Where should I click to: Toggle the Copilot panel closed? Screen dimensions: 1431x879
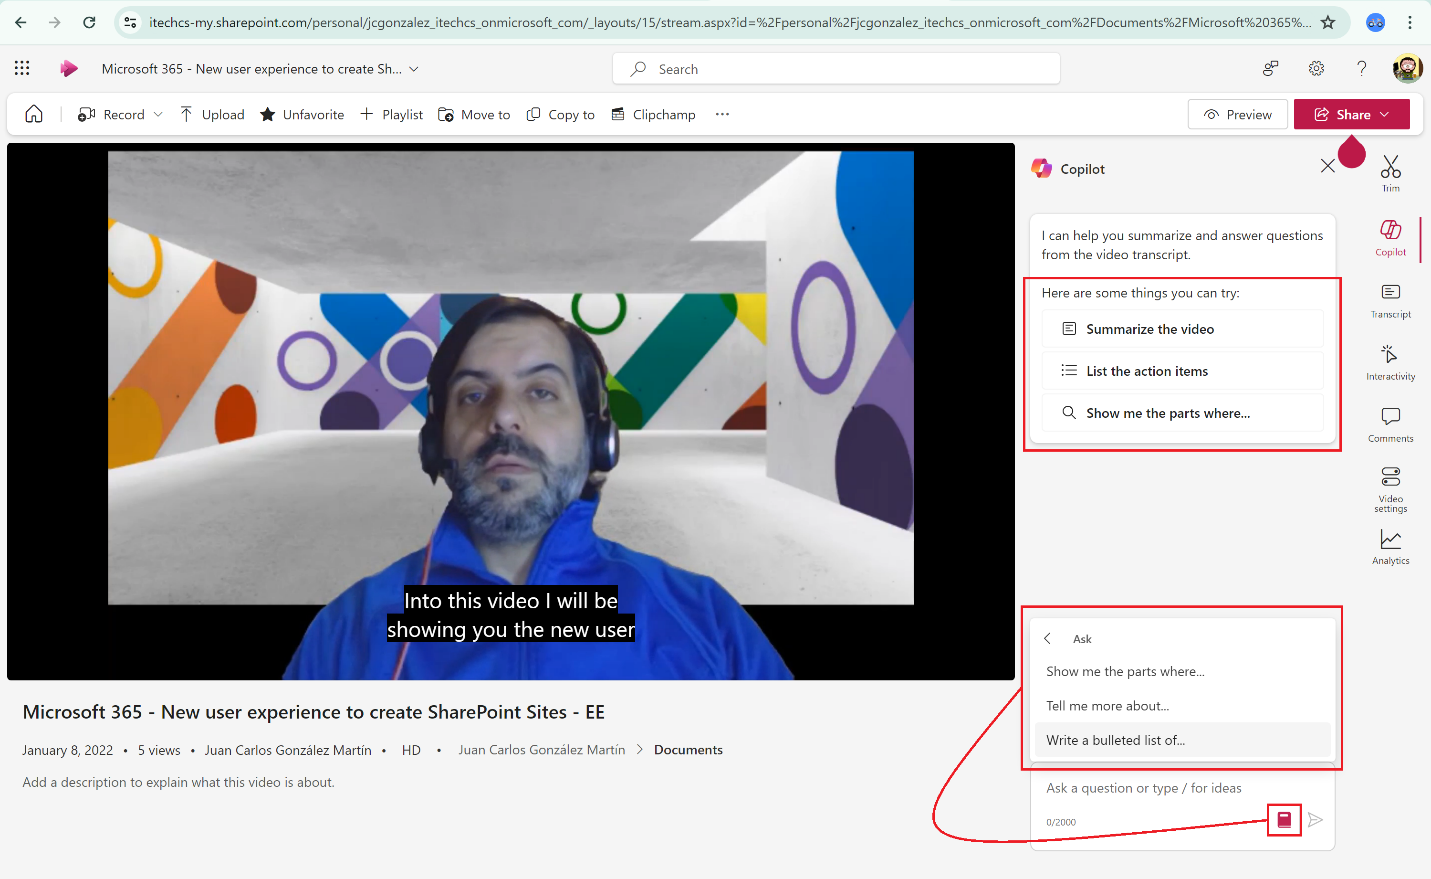1327,167
